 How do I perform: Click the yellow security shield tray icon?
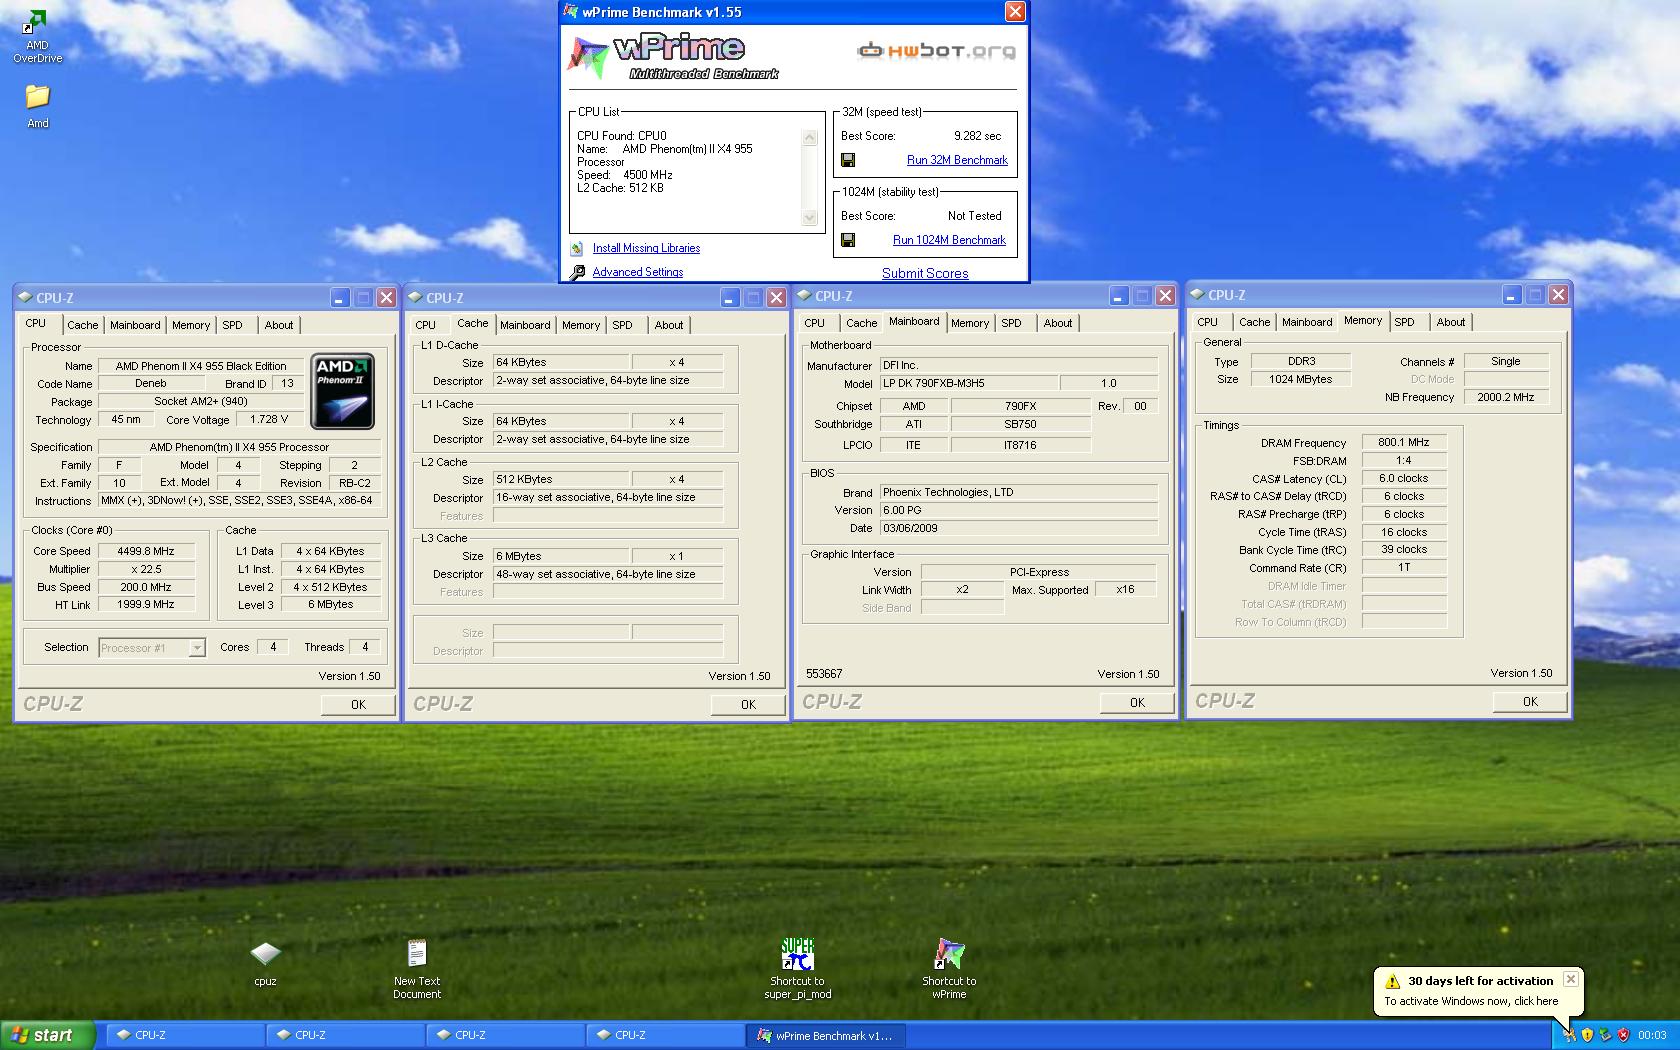coord(1587,1035)
